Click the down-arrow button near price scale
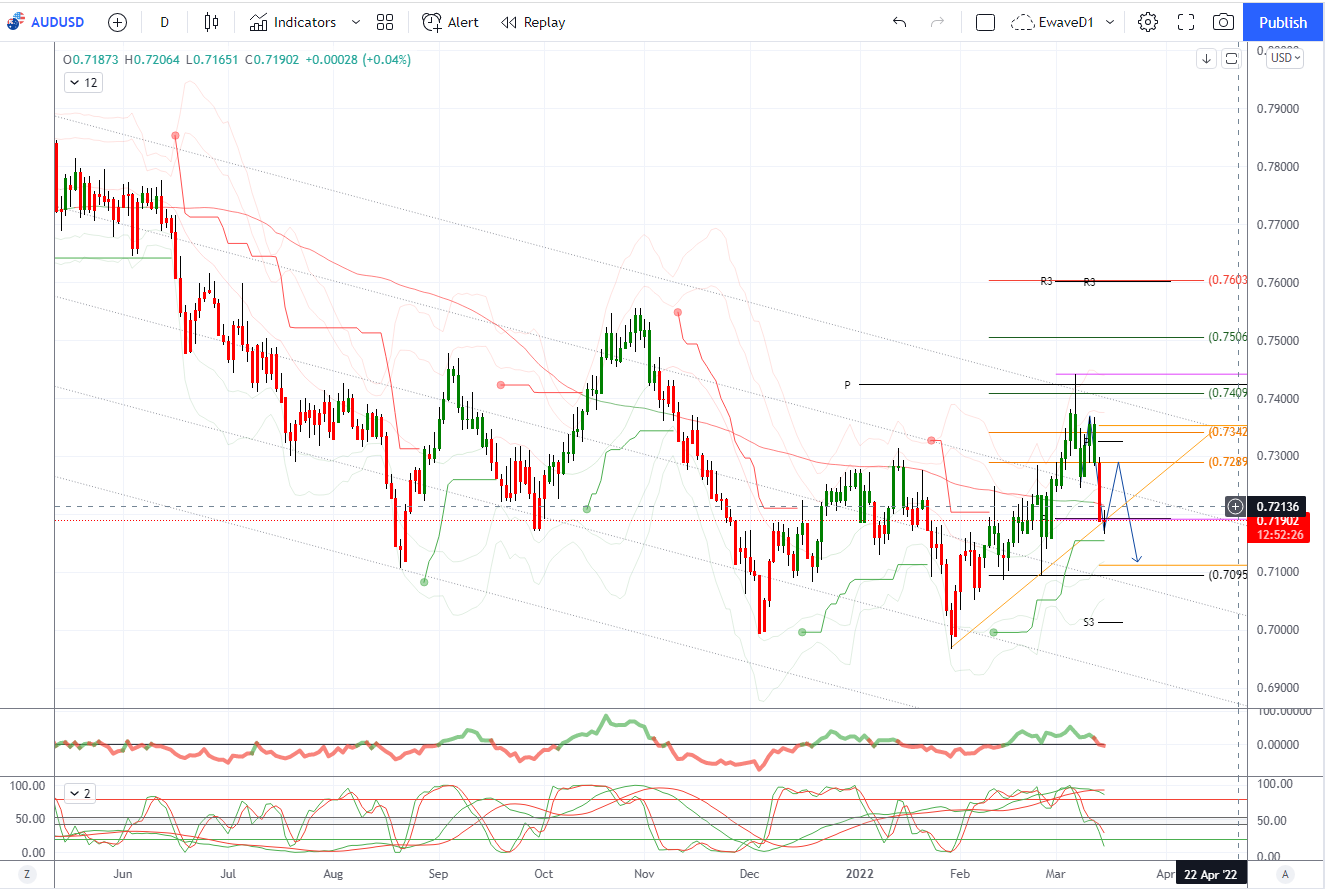Screen dimensions: 1325x889 [x=1207, y=58]
